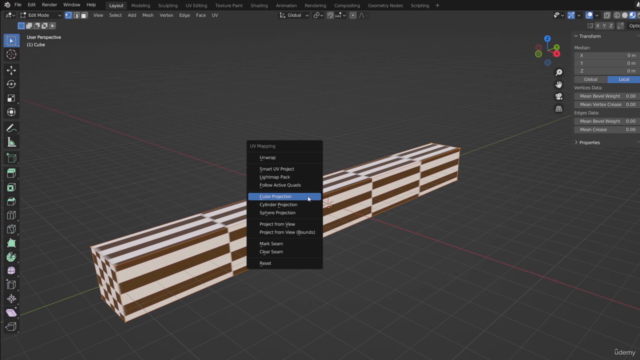Viewport: 640px width, 360px height.
Task: Enable edge select mode
Action: tap(76, 15)
